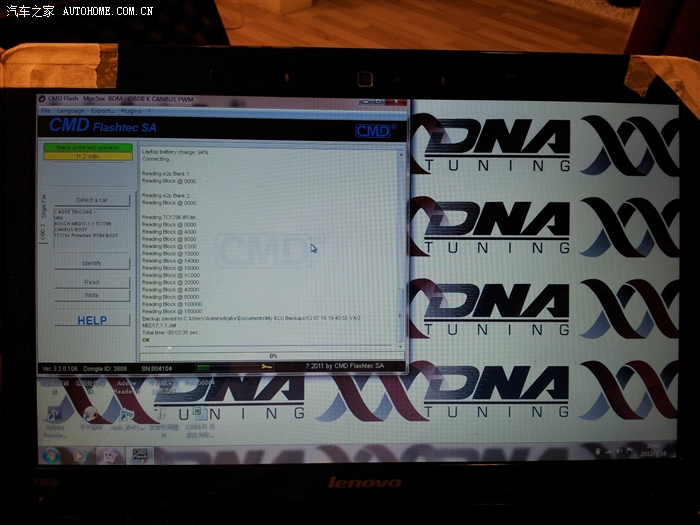Switch to the OBD 2 vertical tab
The height and width of the screenshot is (525, 700).
(43, 232)
